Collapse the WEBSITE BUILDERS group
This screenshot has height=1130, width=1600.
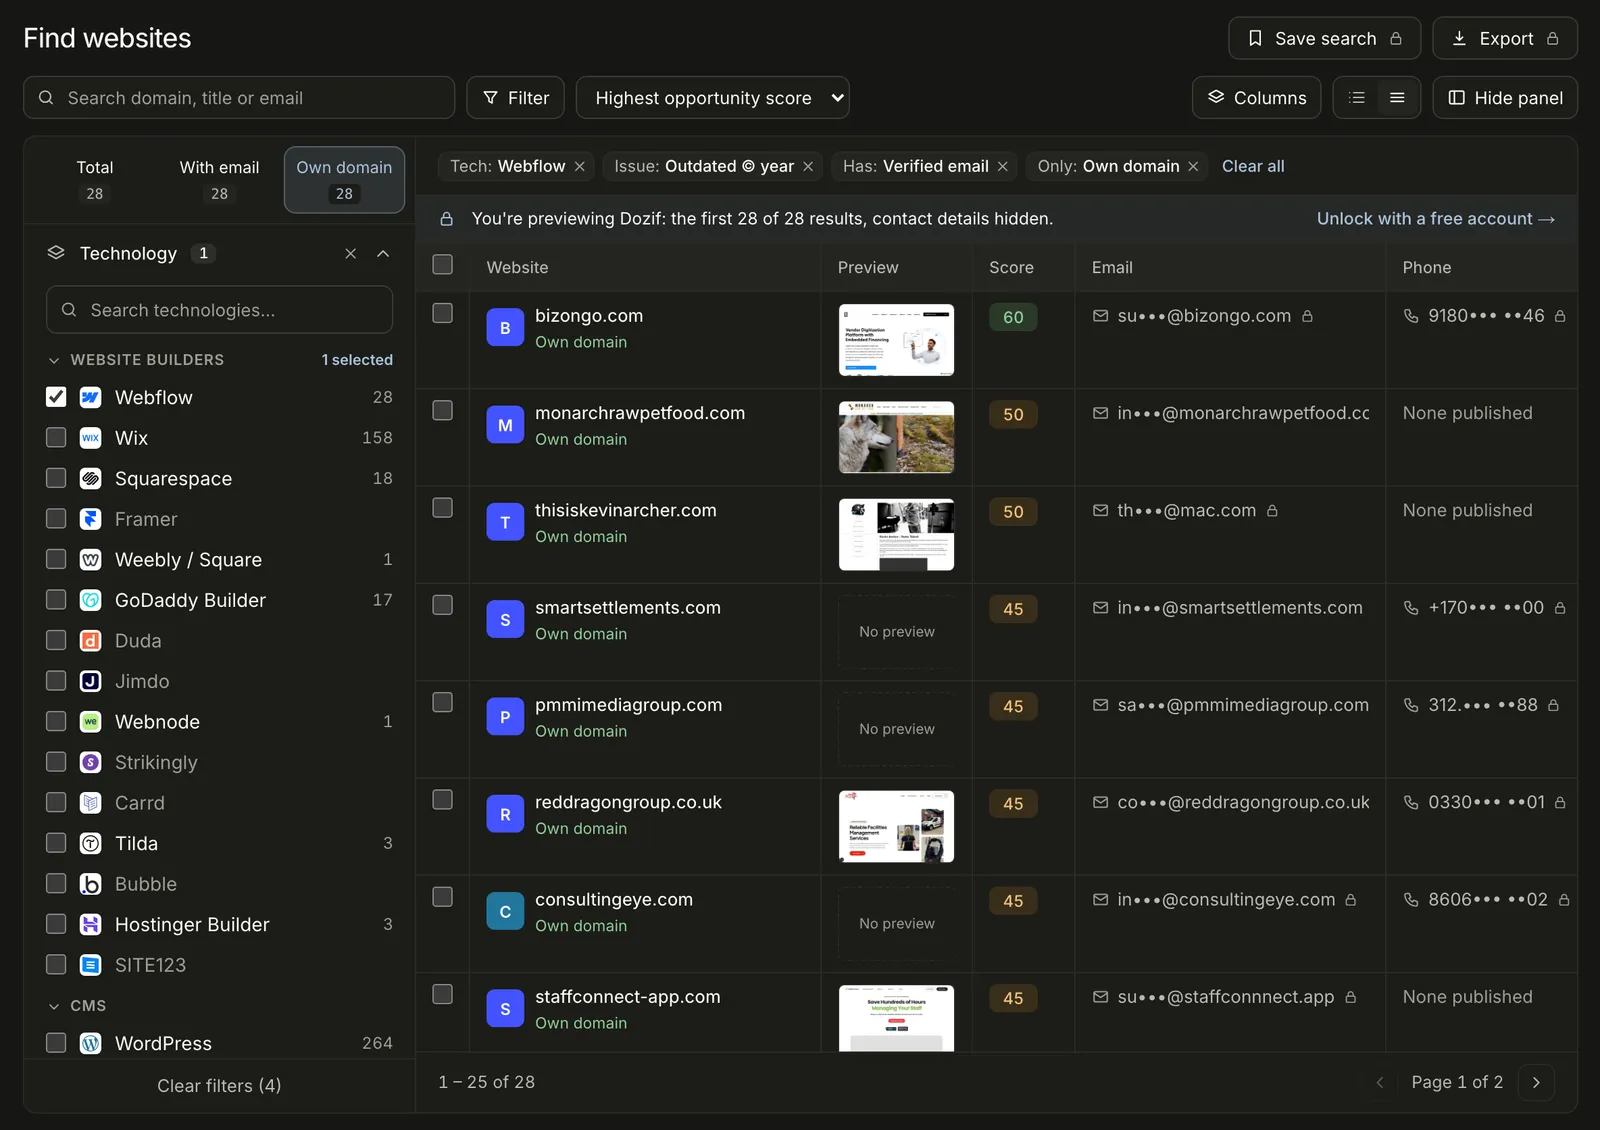[x=54, y=360]
